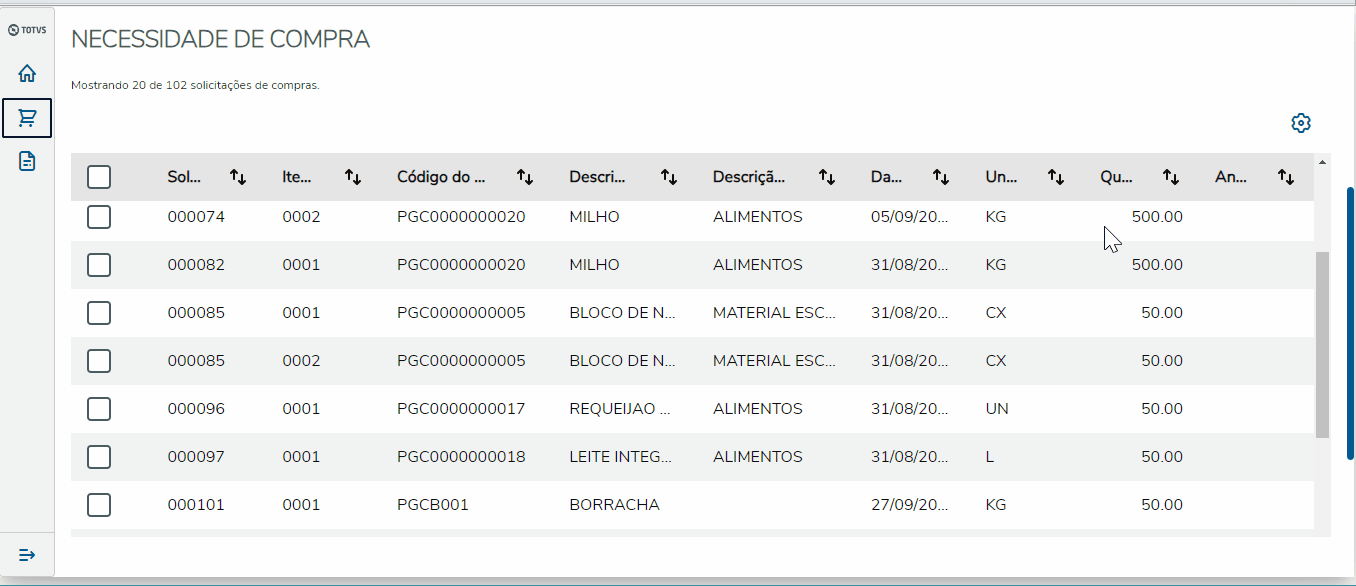Click the LEITE INTEG... description cell
This screenshot has width=1356, height=586.
[620, 457]
